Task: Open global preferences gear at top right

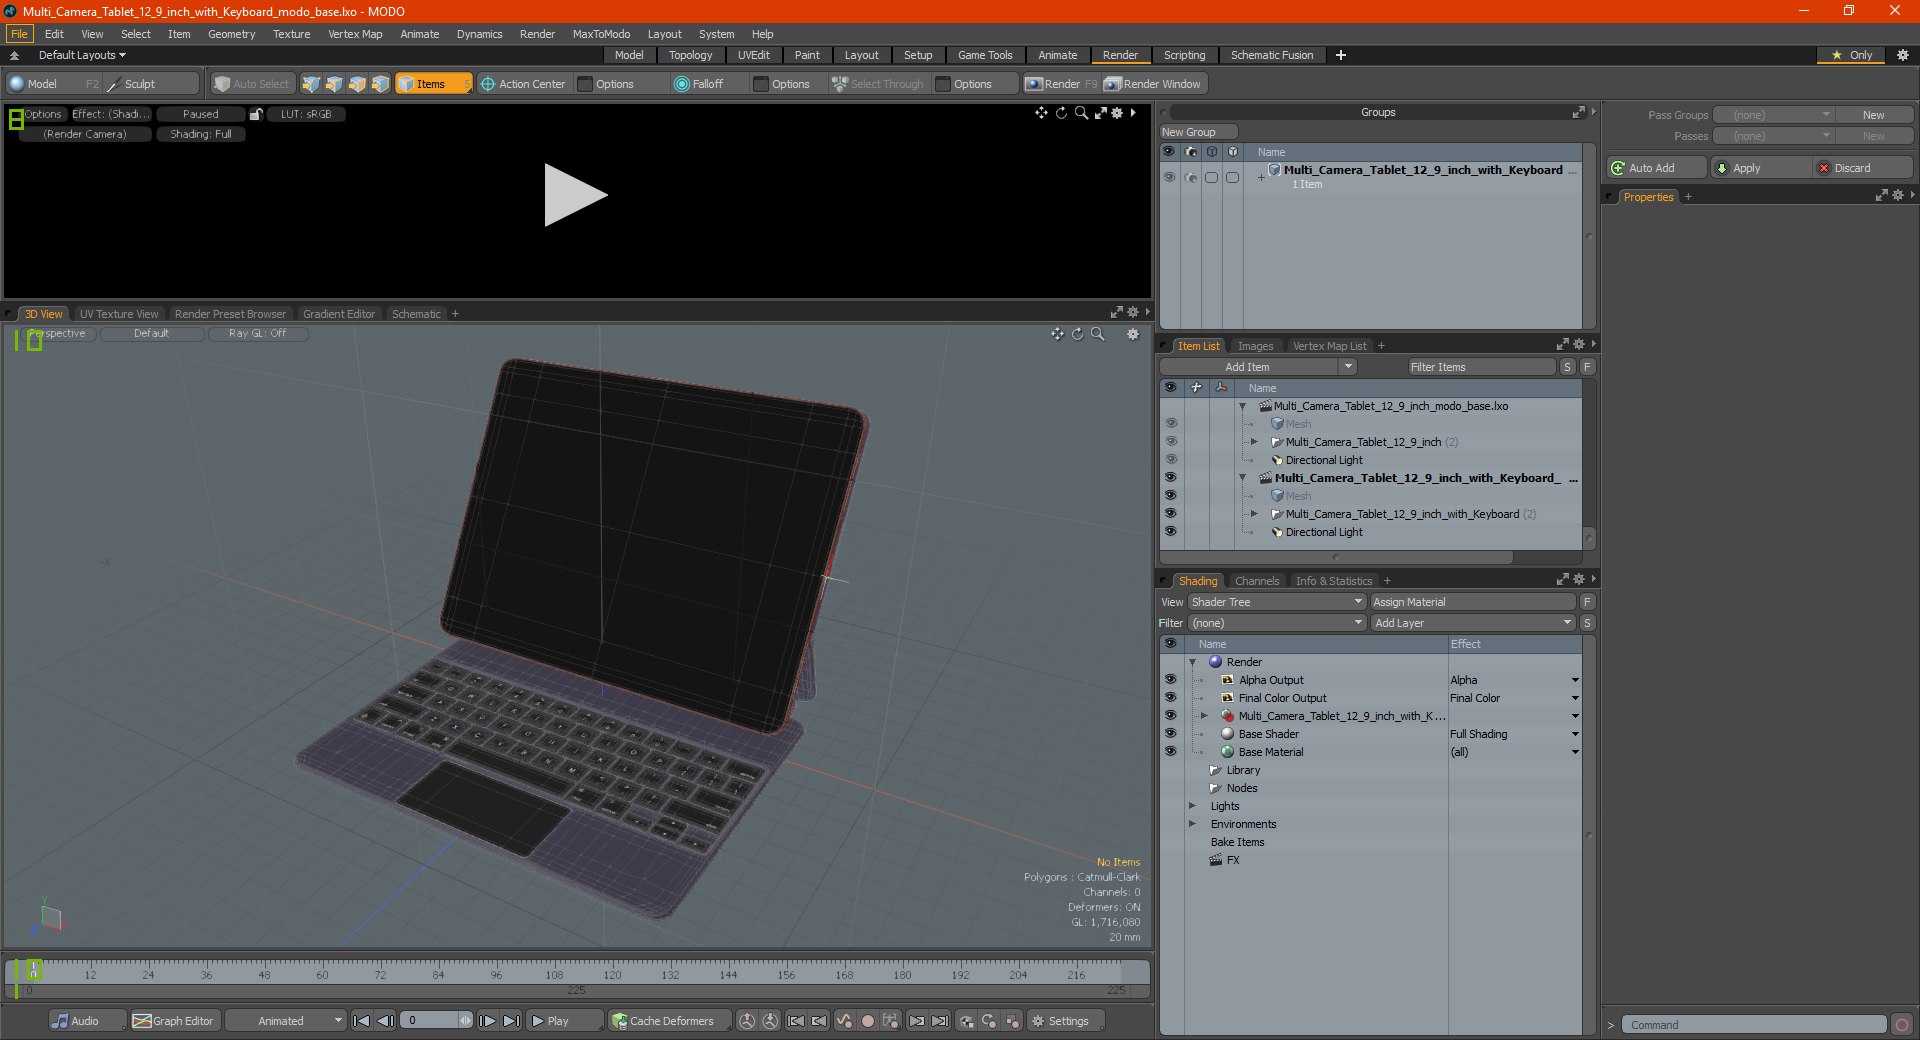Action: pyautogui.click(x=1902, y=55)
